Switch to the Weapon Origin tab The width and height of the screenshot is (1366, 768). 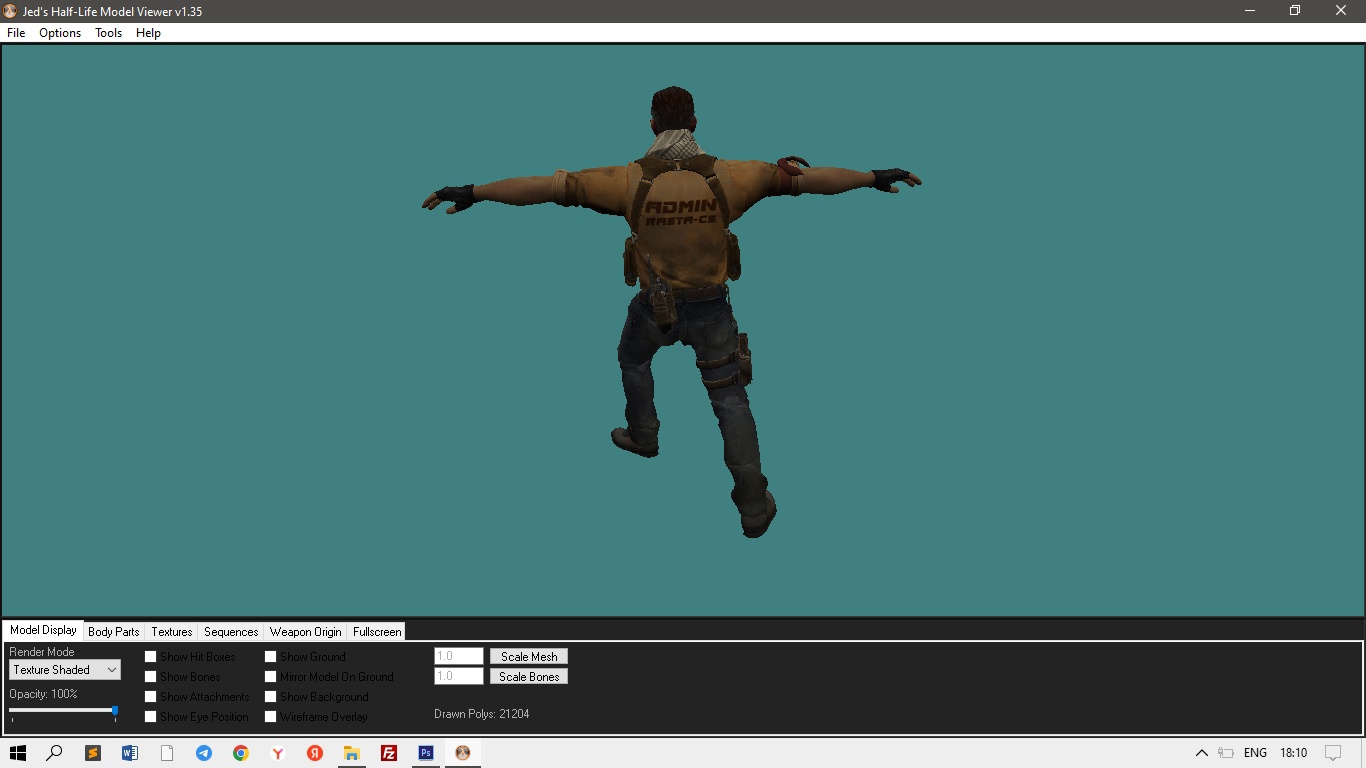(305, 632)
